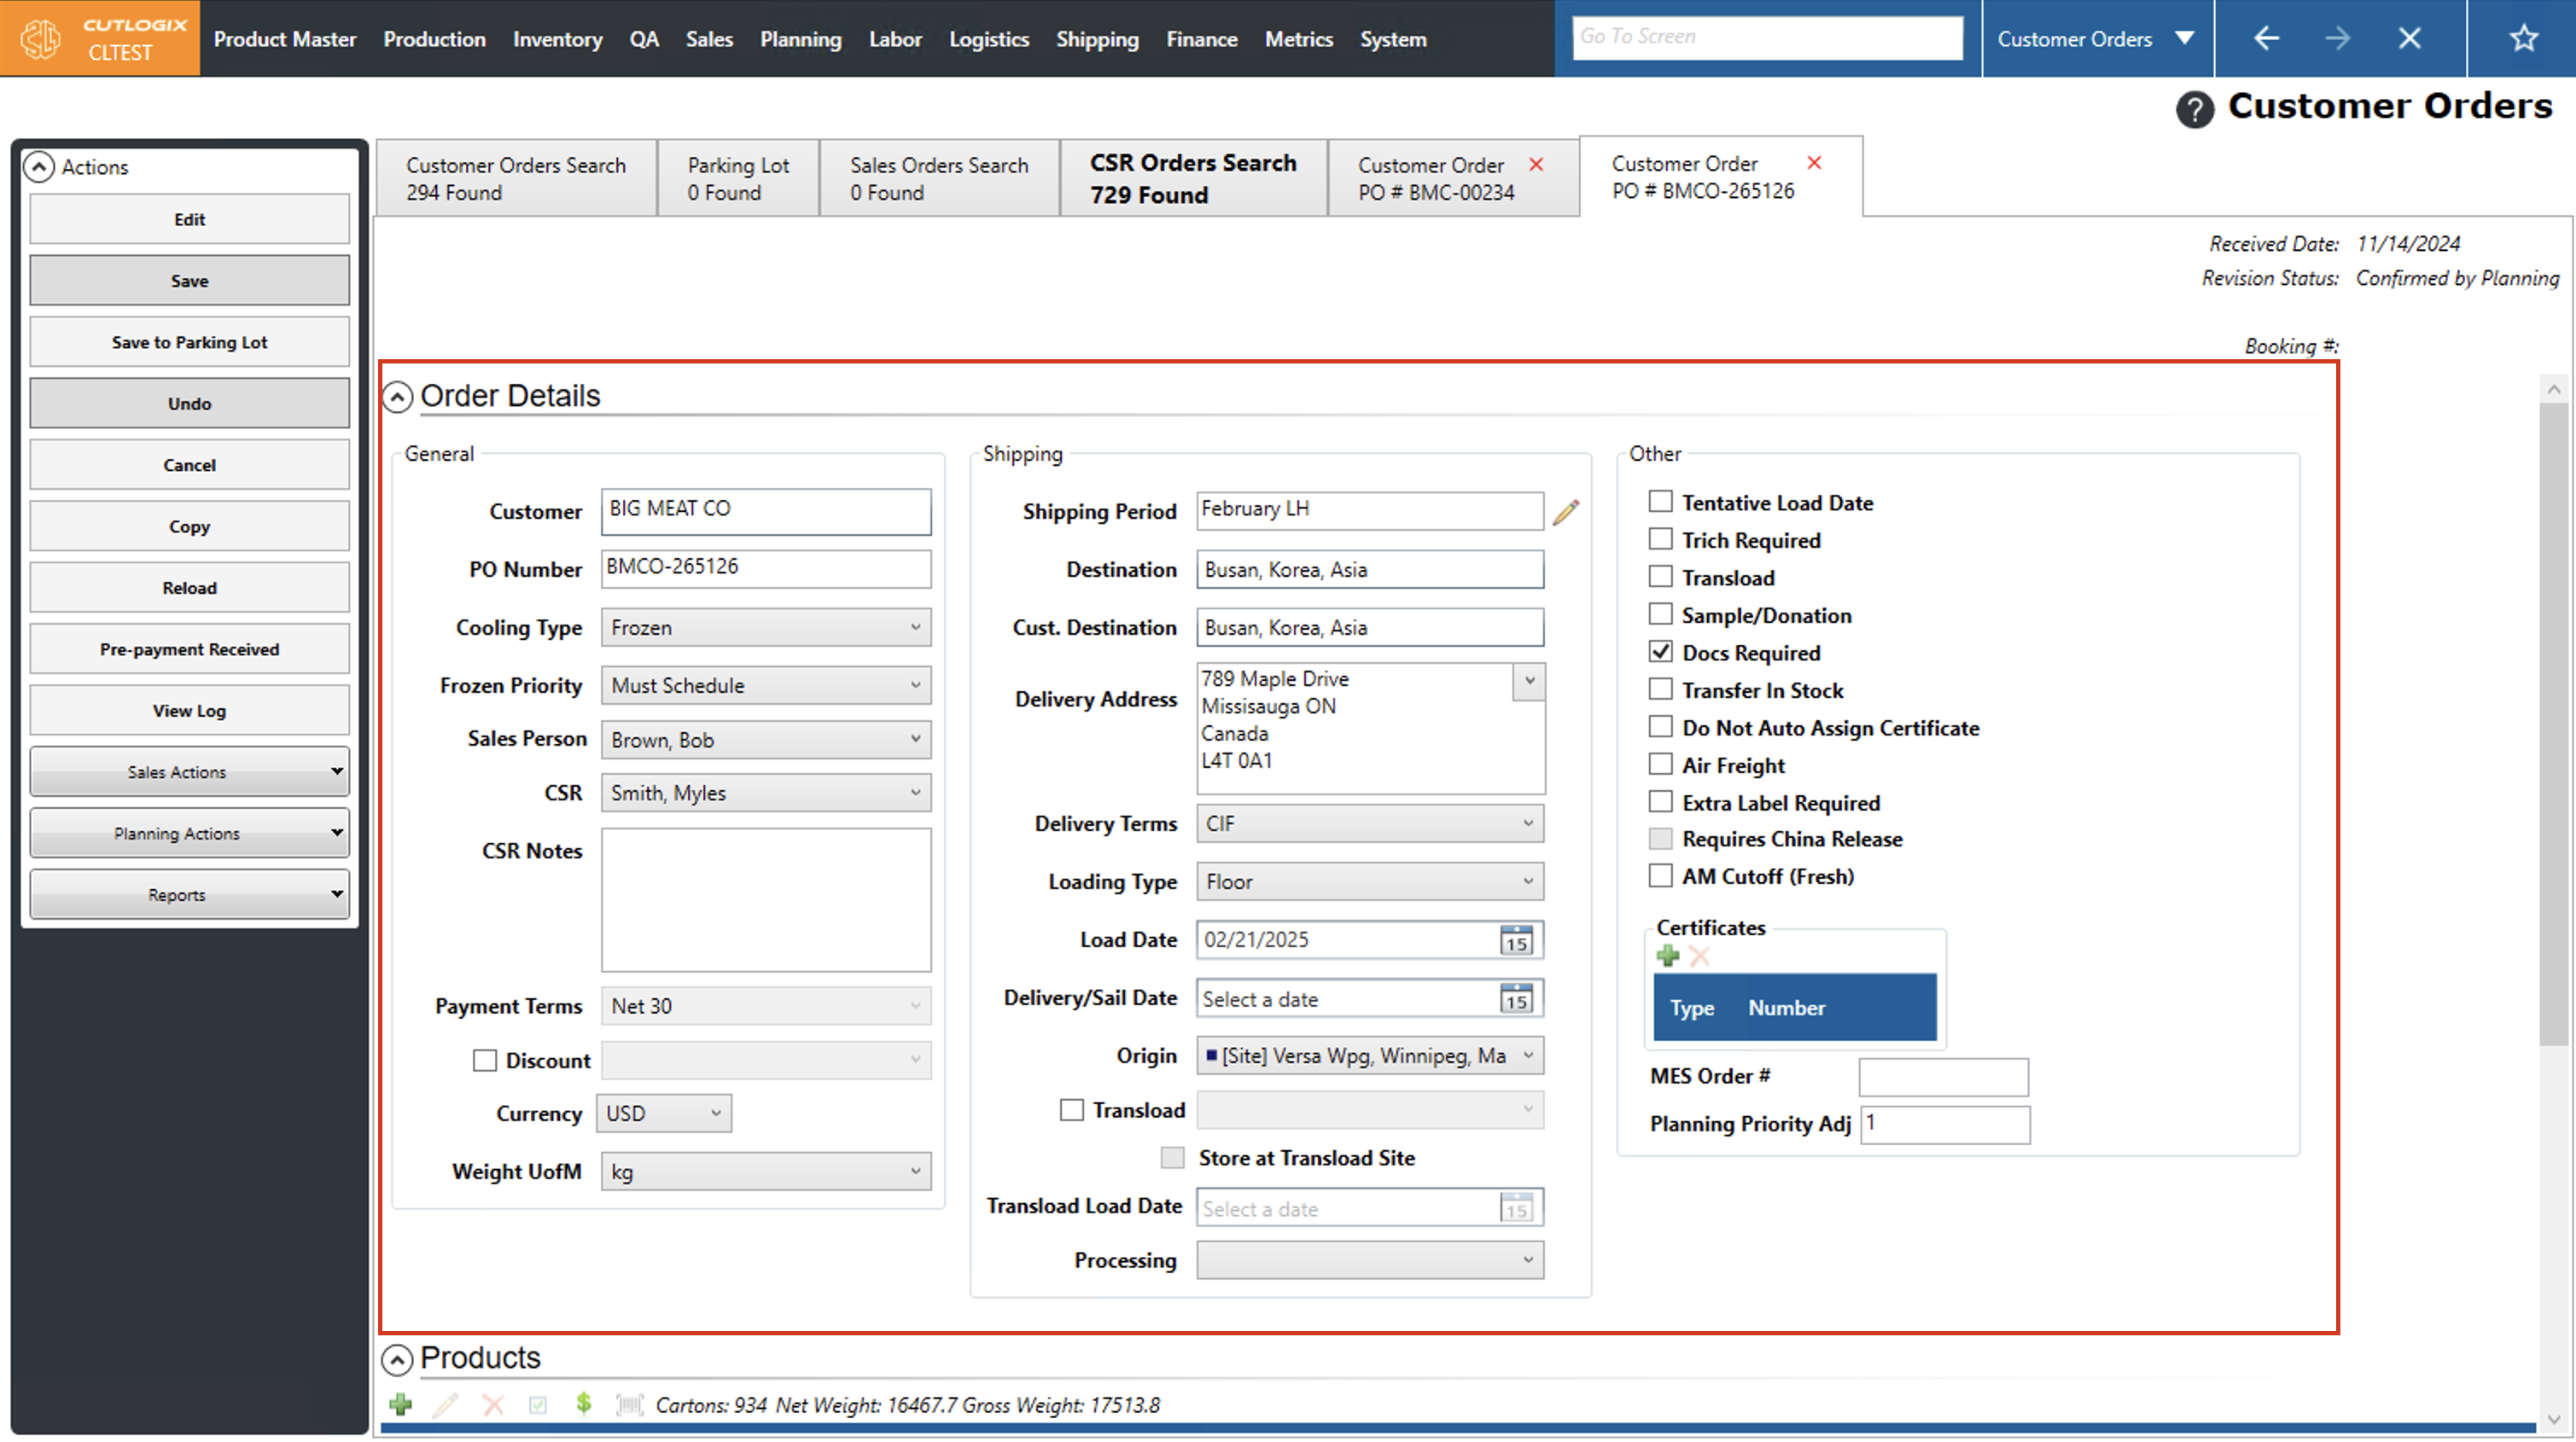Click the back arrow navigation icon
2576x1442 pixels.
[x=2266, y=39]
